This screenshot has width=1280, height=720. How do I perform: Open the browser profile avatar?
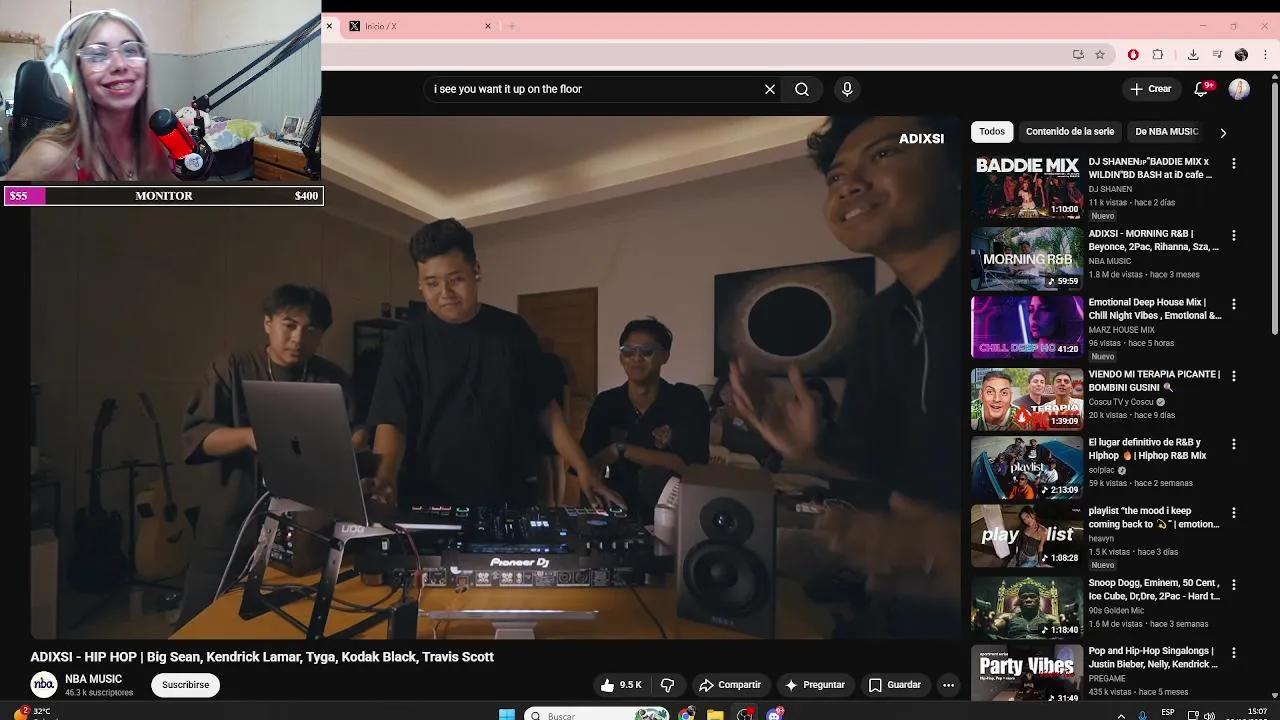(1241, 55)
